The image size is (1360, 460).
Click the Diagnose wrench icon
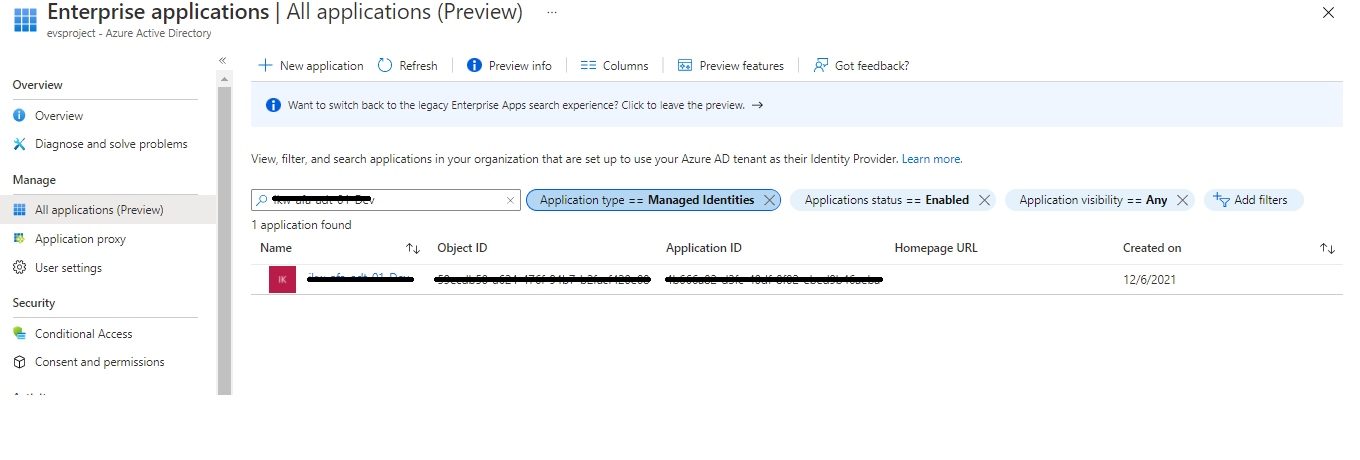click(19, 144)
